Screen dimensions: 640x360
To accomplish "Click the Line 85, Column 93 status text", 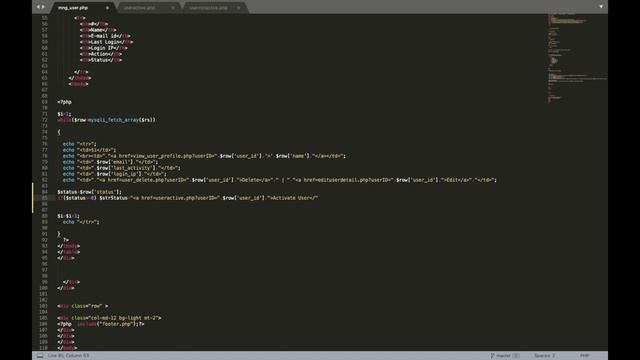I will point(68,356).
